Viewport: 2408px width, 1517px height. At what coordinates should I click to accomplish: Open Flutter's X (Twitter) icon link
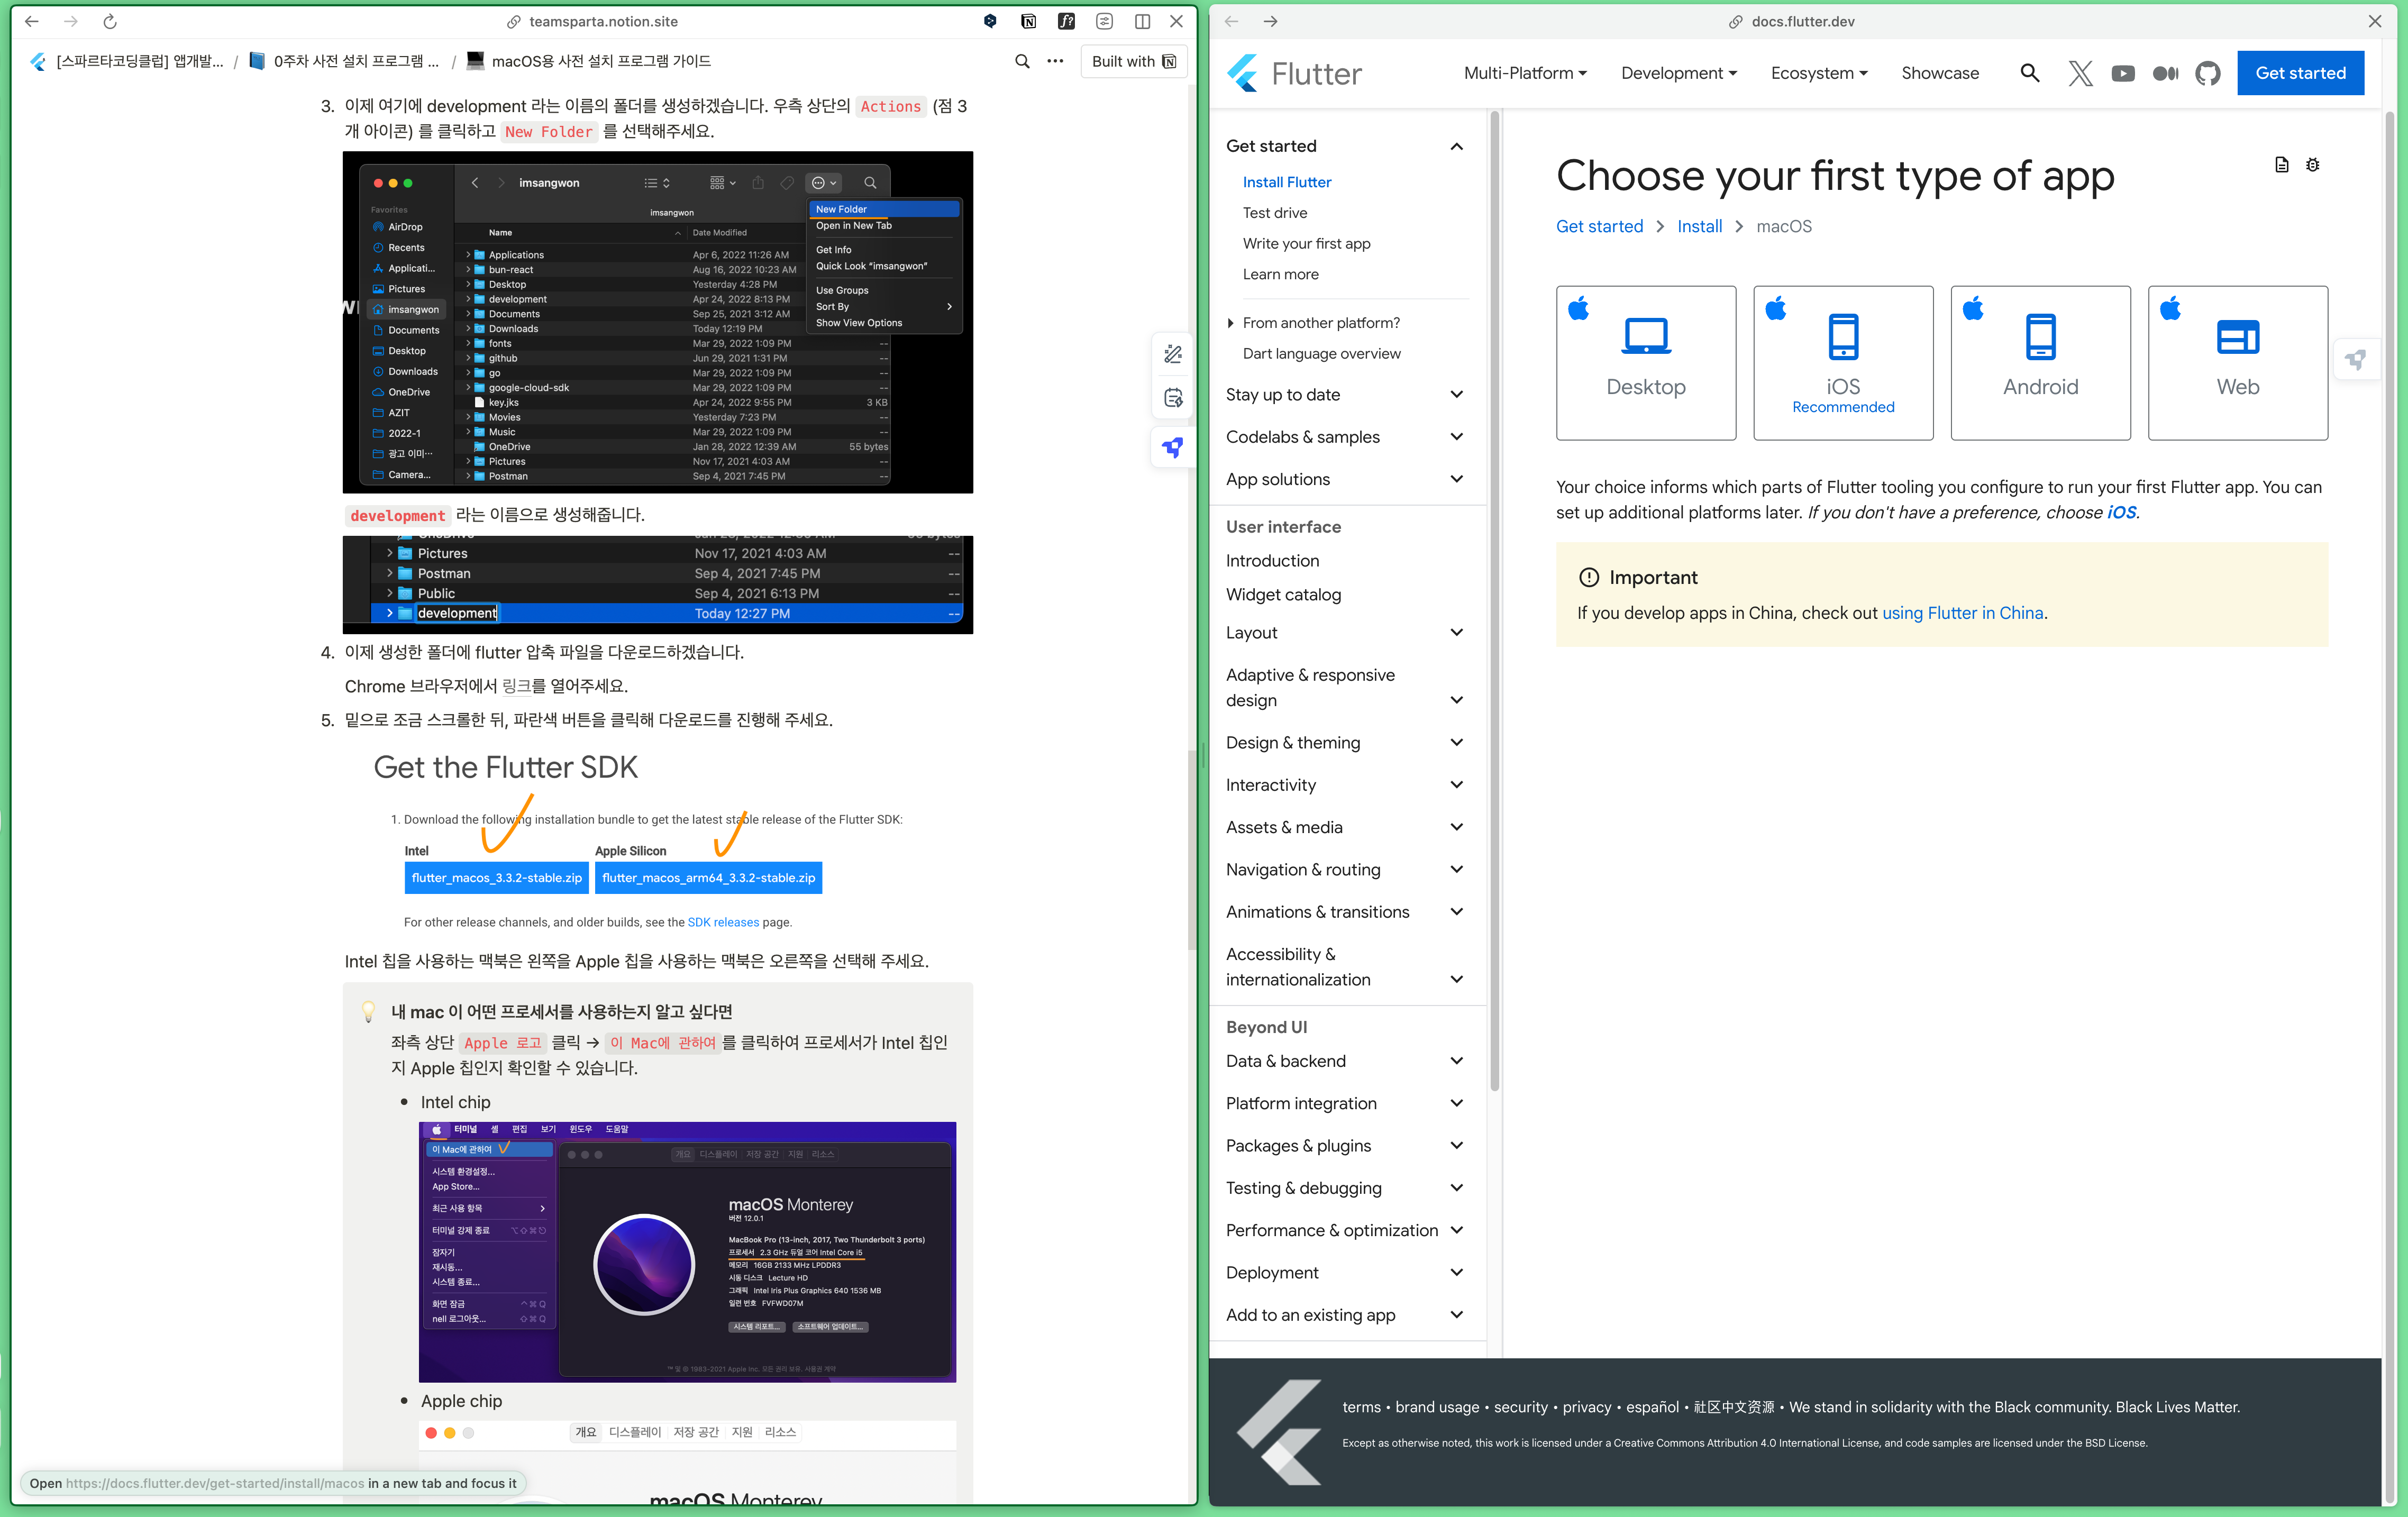click(2080, 73)
